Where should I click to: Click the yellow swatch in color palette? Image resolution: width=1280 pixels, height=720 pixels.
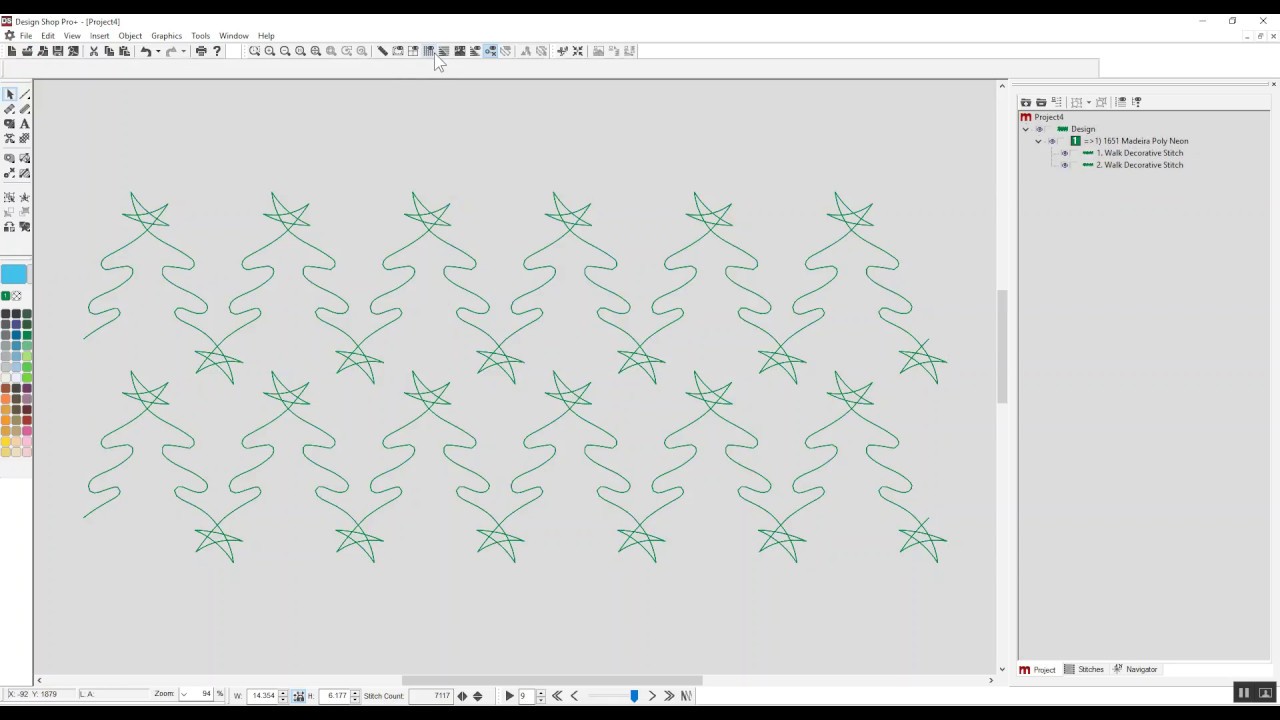click(6, 441)
